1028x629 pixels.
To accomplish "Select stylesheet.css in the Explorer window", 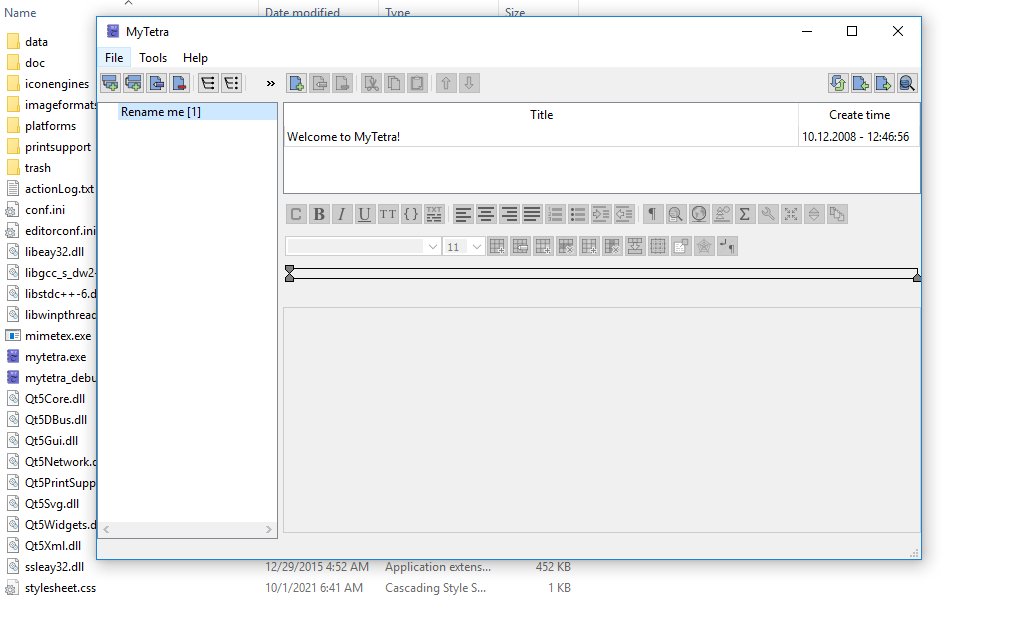I will pos(60,588).
